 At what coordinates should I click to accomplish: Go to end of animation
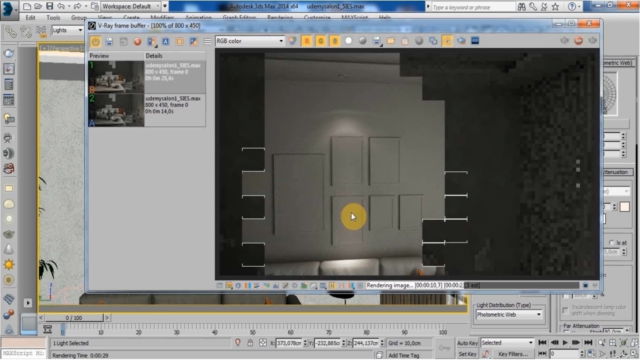tap(588, 343)
